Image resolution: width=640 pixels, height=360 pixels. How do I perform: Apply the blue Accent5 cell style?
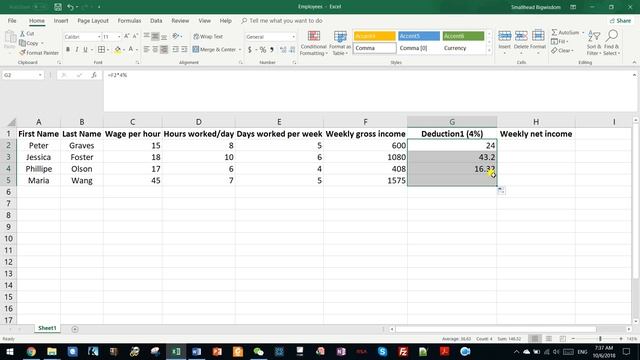click(x=419, y=36)
